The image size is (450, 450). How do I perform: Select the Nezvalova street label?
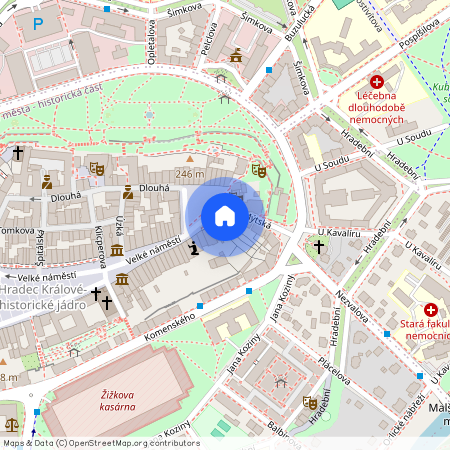click(352, 307)
